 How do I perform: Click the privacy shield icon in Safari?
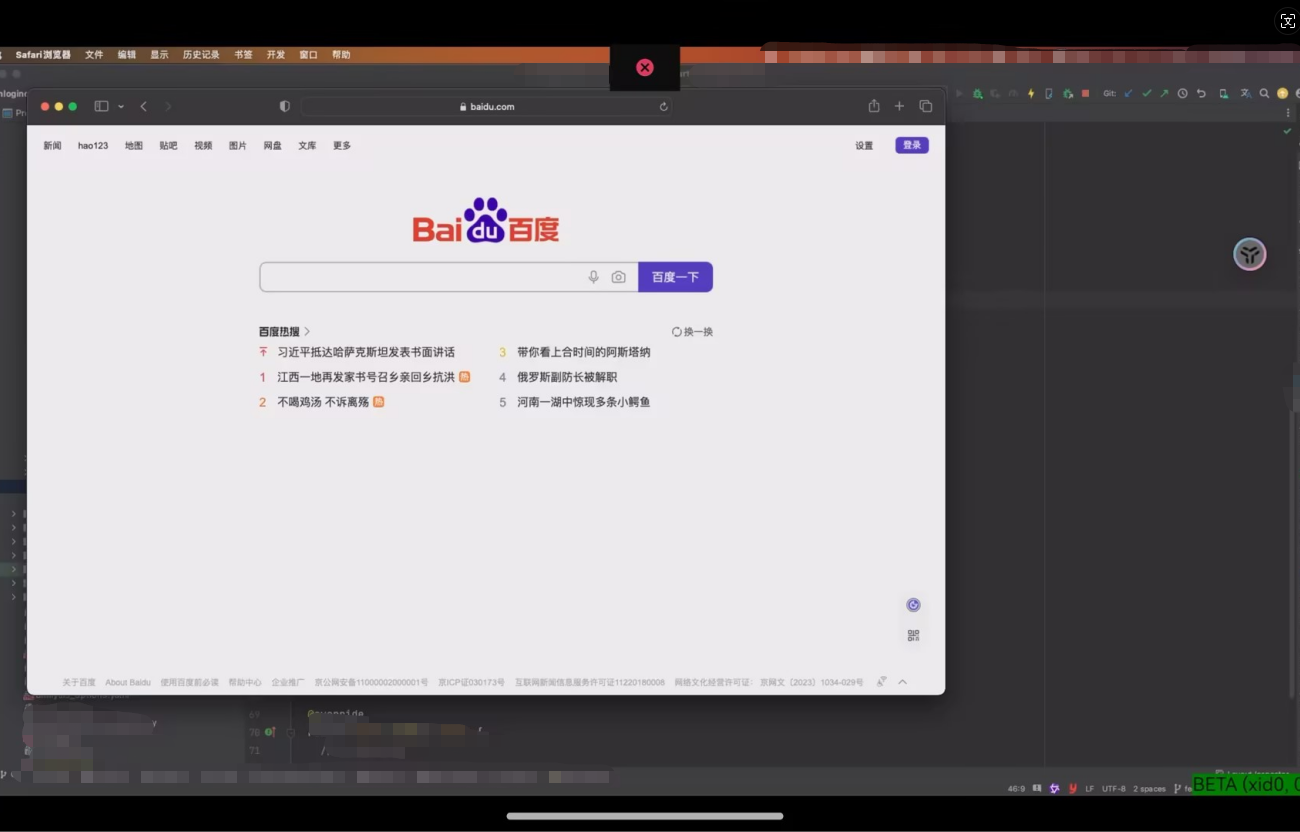coord(285,106)
